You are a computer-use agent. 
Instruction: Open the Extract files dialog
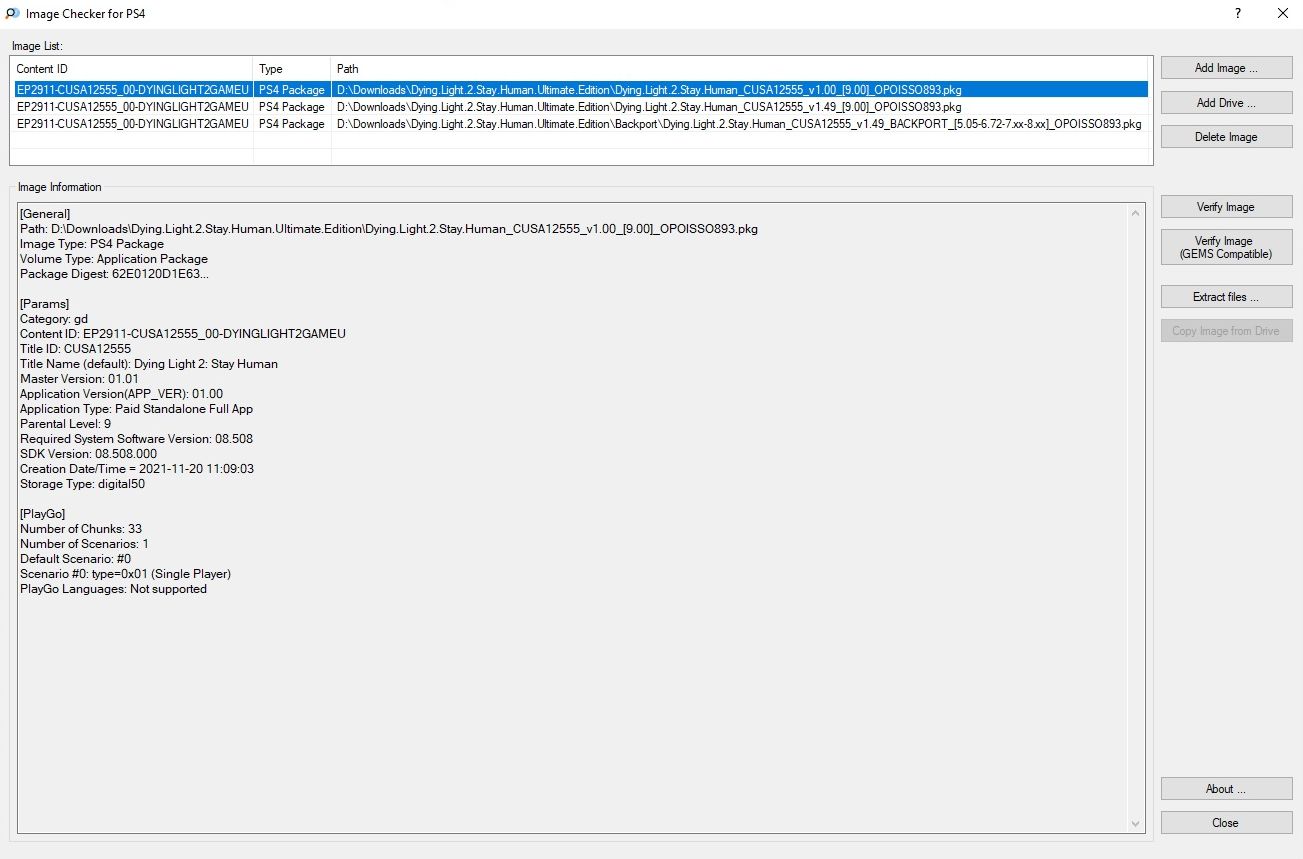click(1226, 297)
